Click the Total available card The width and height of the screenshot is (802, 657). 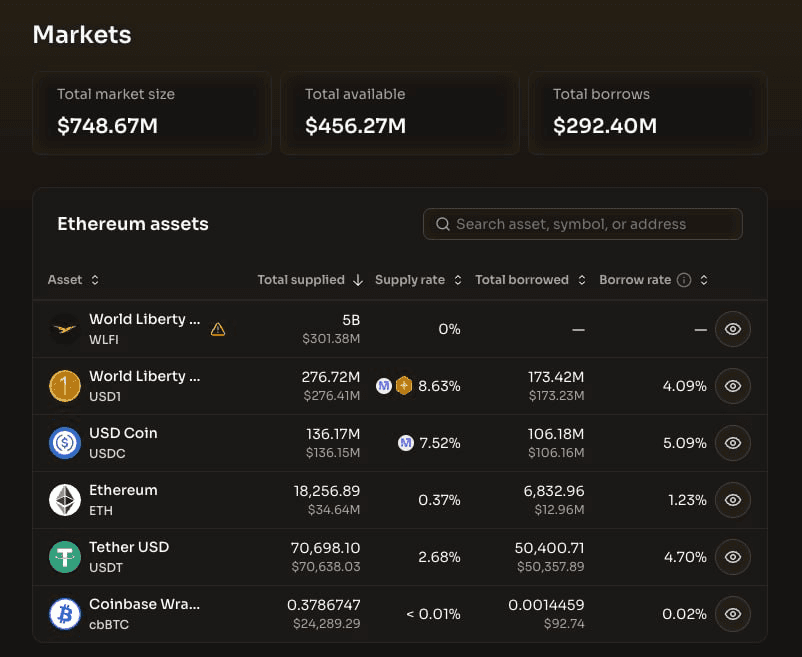coord(399,113)
